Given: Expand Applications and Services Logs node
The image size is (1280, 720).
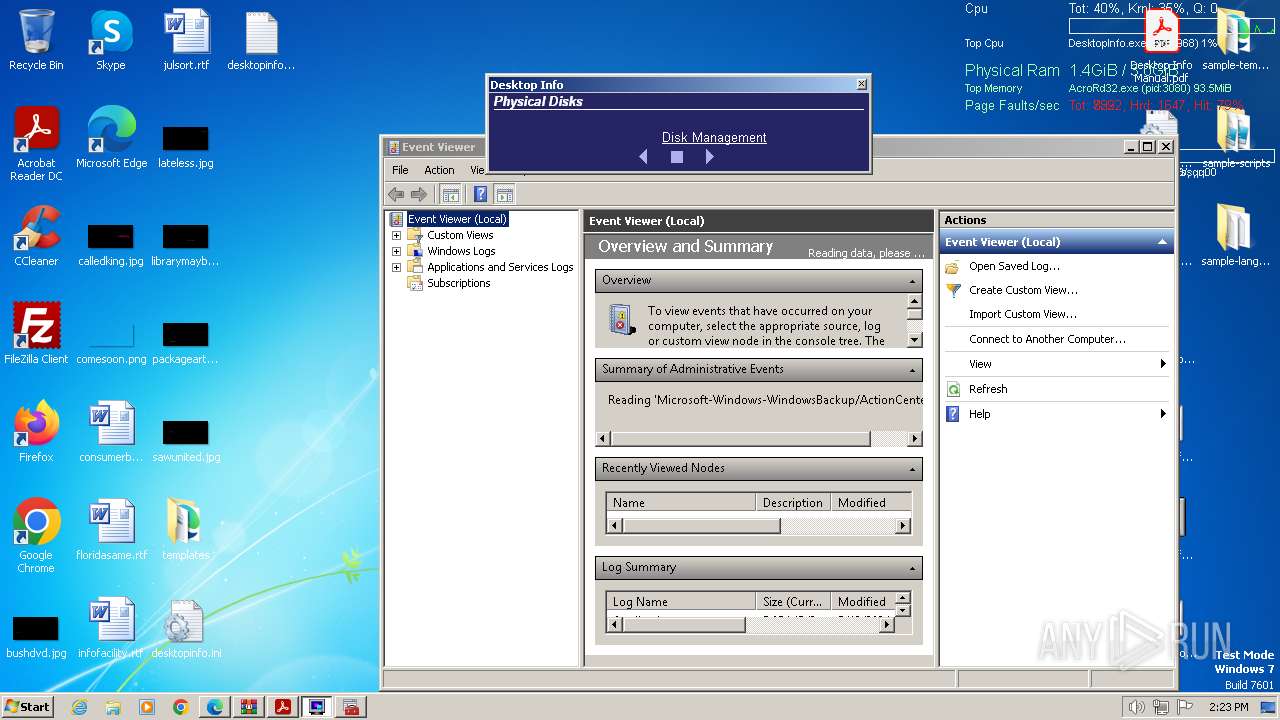Looking at the screenshot, I should 396,267.
